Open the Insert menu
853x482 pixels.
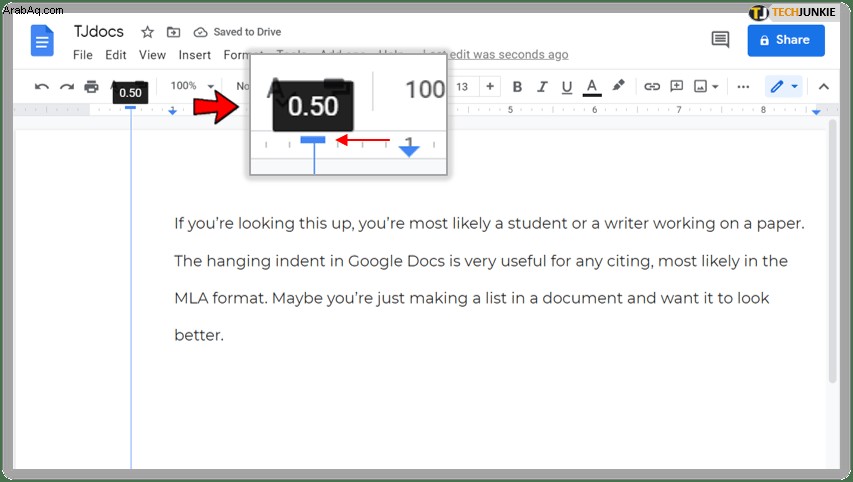(x=195, y=55)
